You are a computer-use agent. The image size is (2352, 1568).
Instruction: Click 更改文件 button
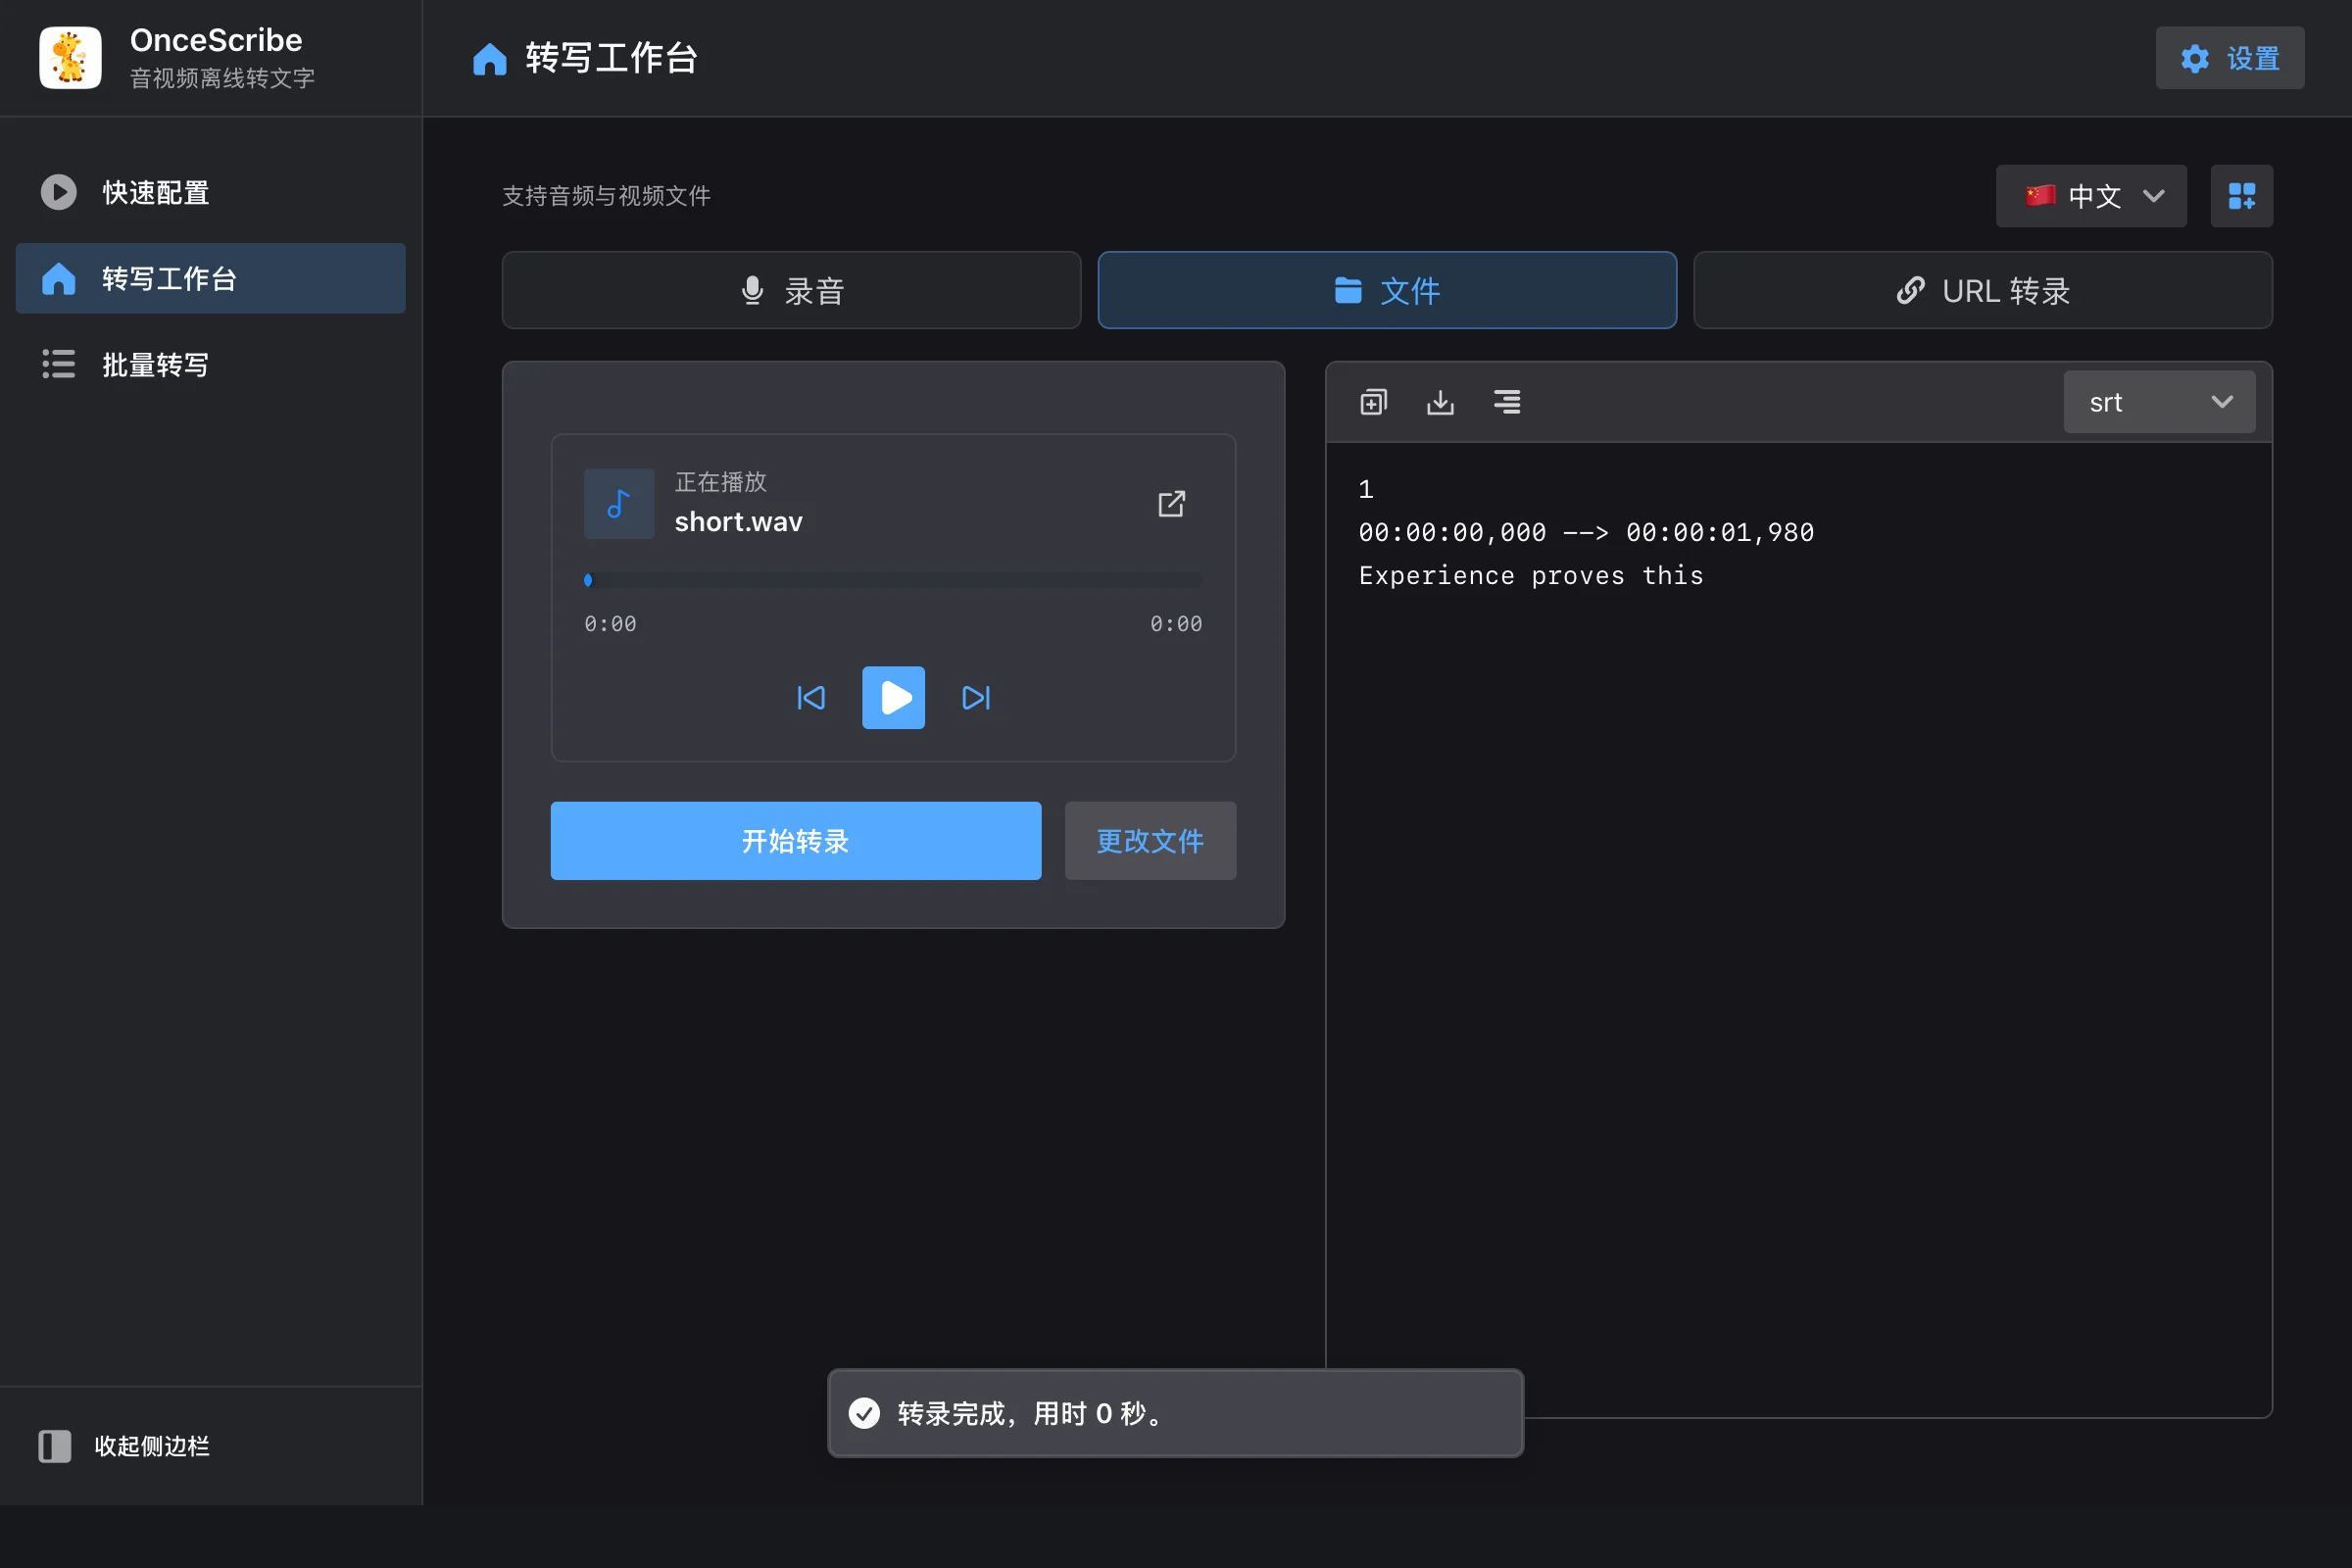pyautogui.click(x=1150, y=841)
